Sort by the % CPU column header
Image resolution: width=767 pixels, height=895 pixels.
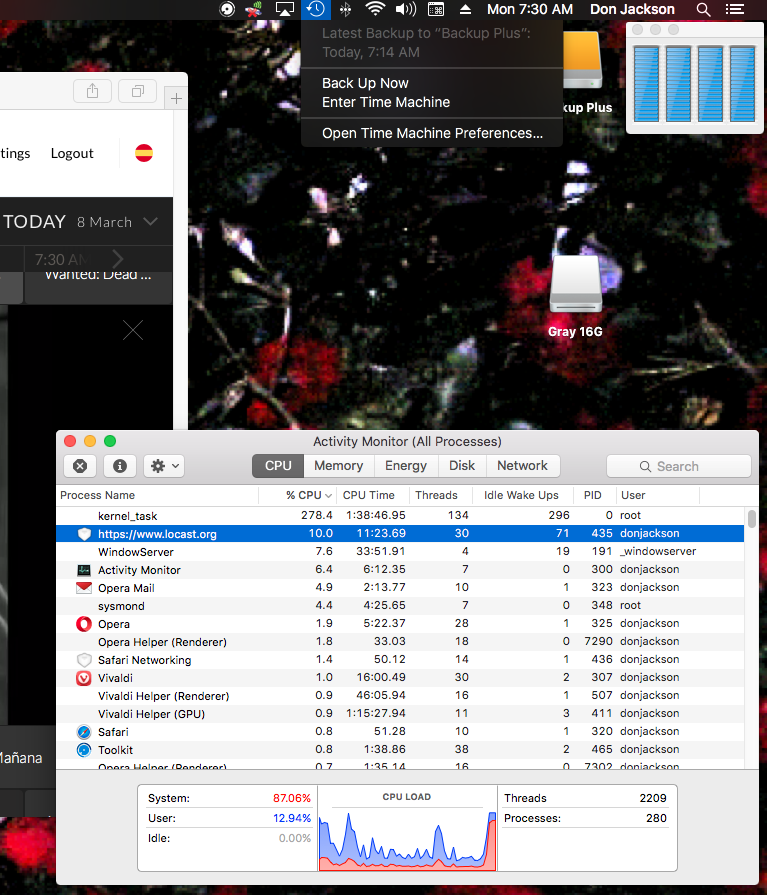[x=297, y=495]
